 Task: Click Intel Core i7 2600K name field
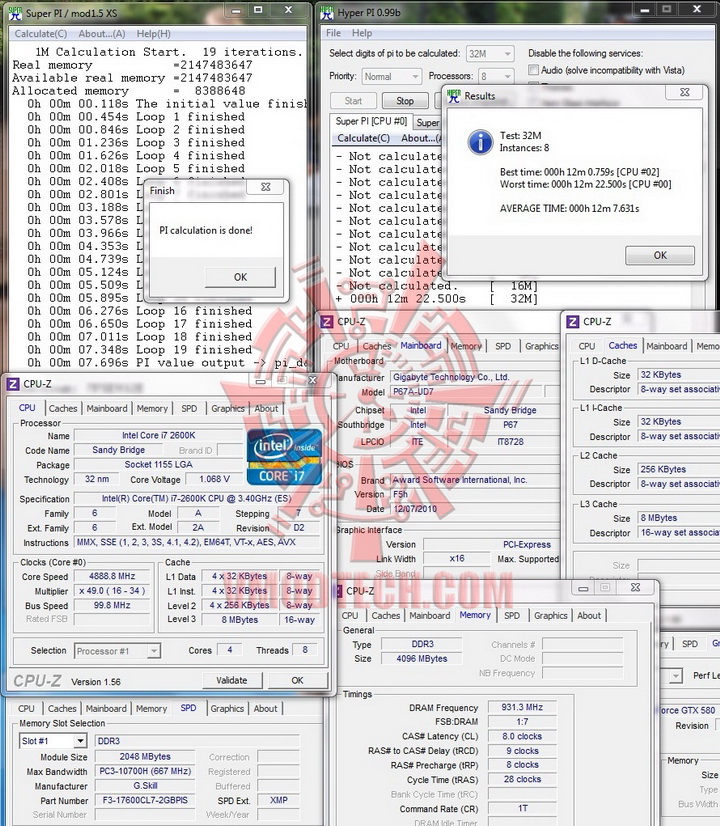click(x=159, y=435)
